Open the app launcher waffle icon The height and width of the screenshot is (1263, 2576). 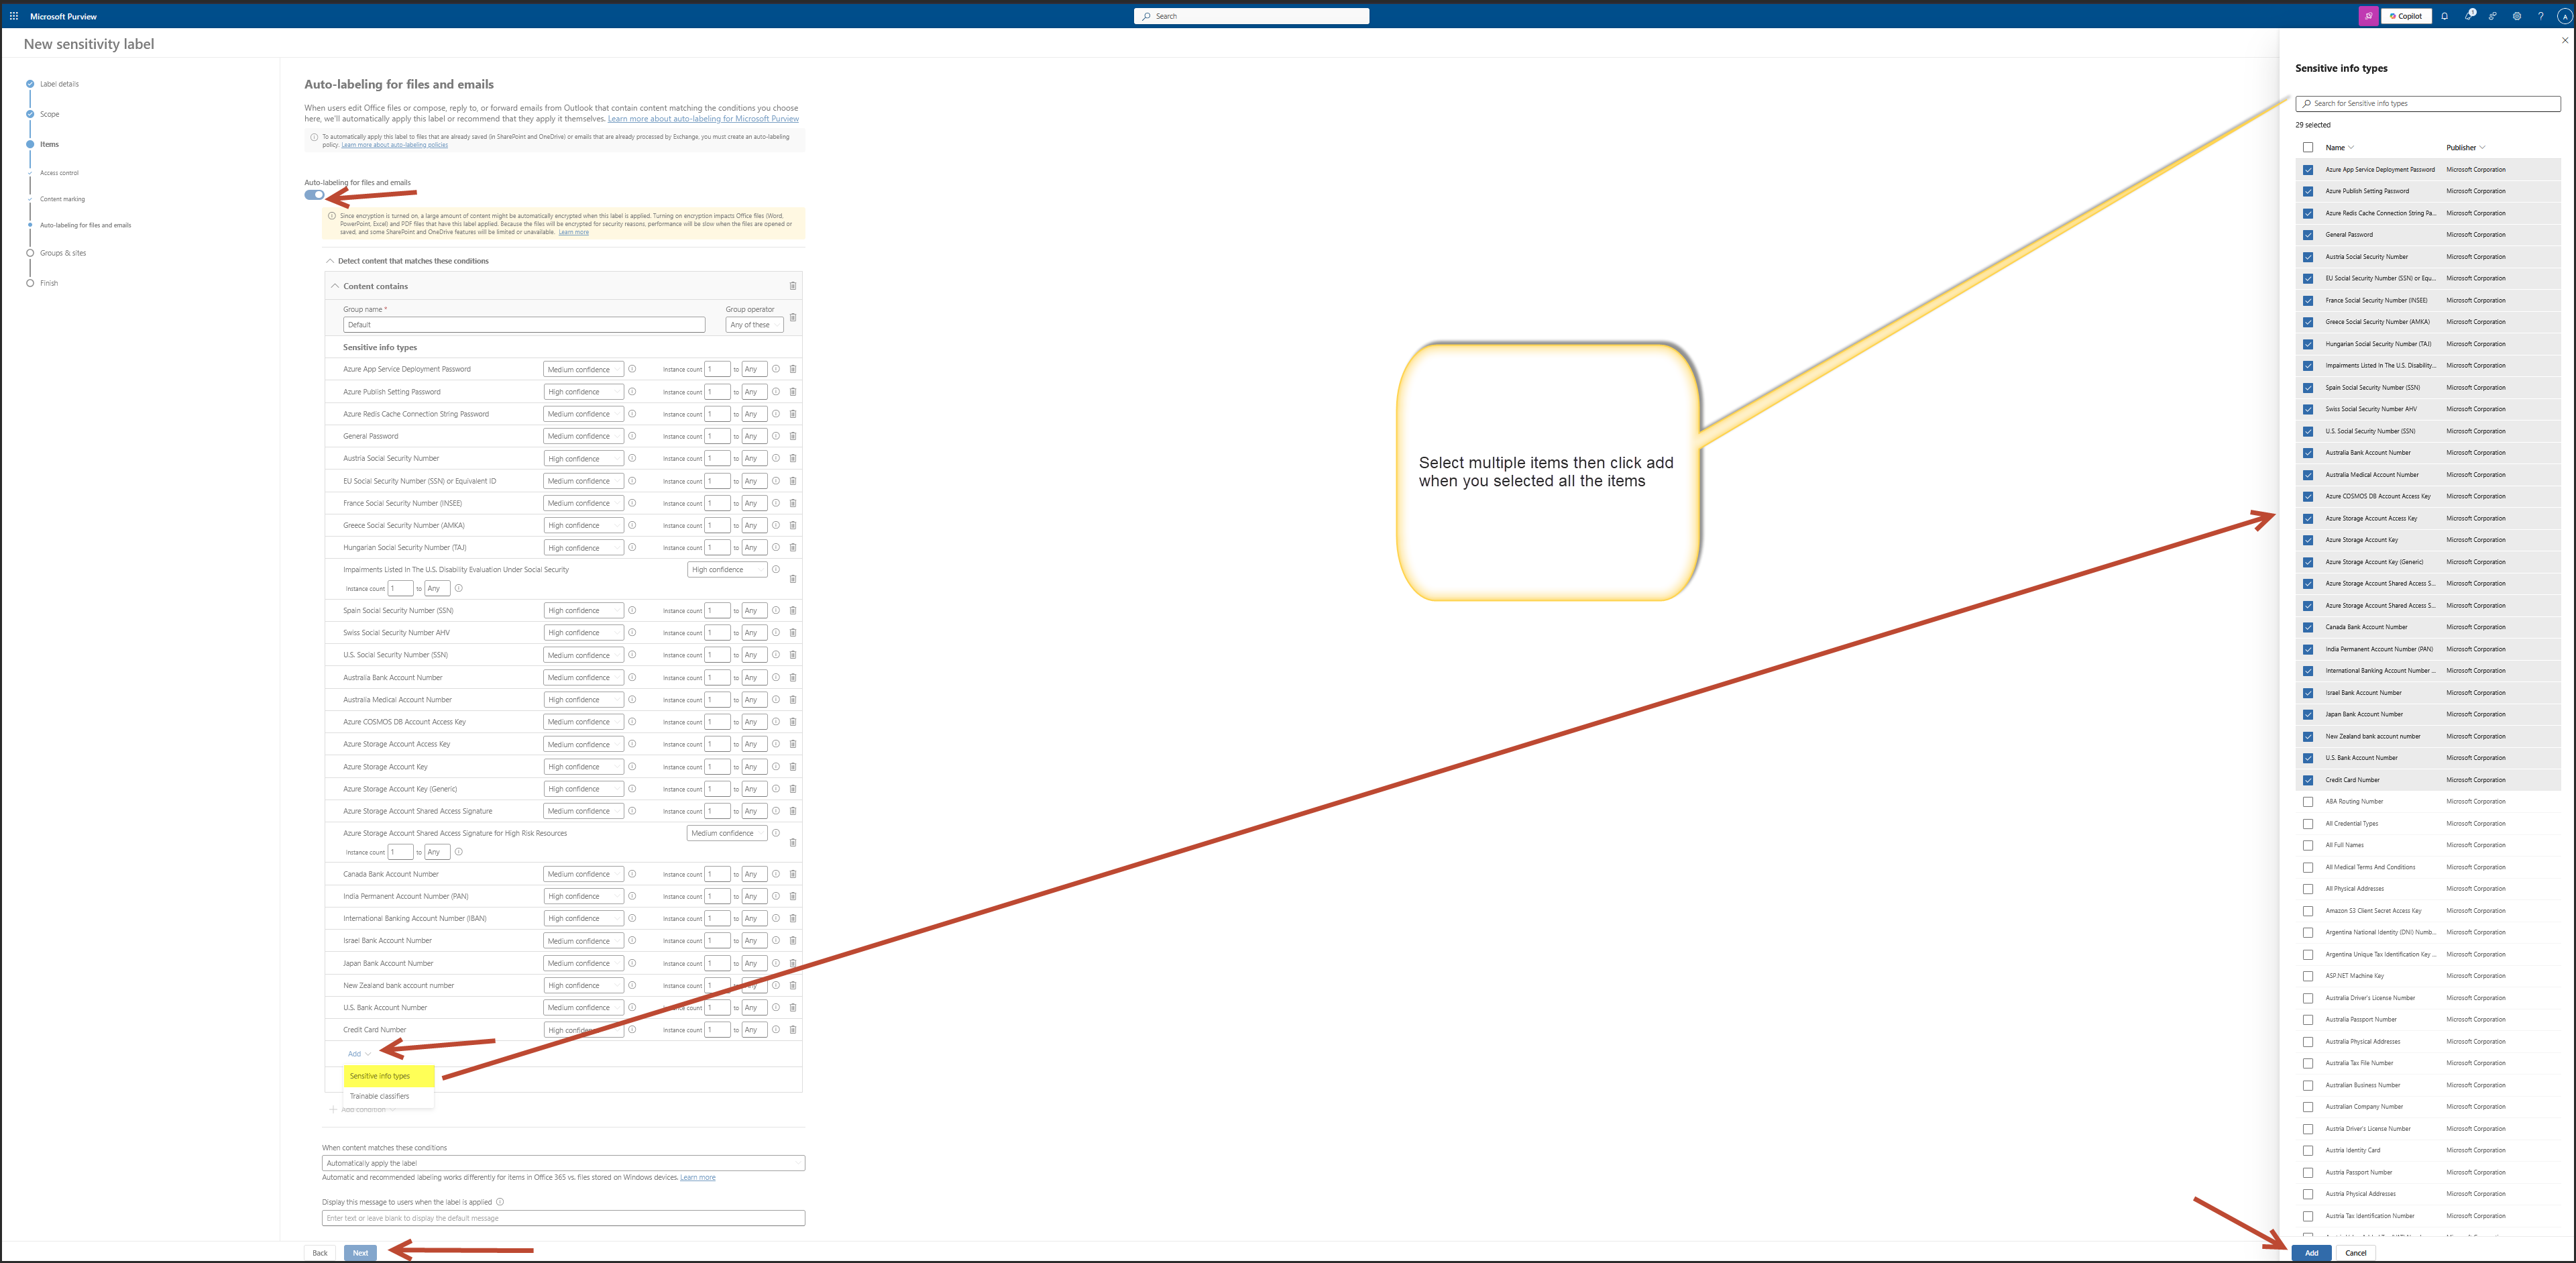[14, 16]
